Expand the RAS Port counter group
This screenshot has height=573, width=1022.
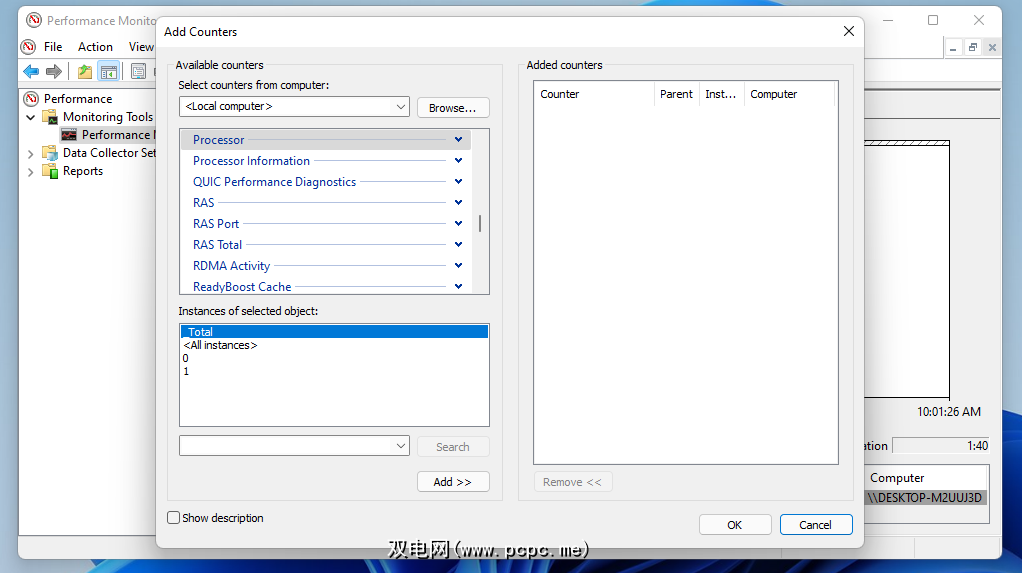tap(458, 224)
